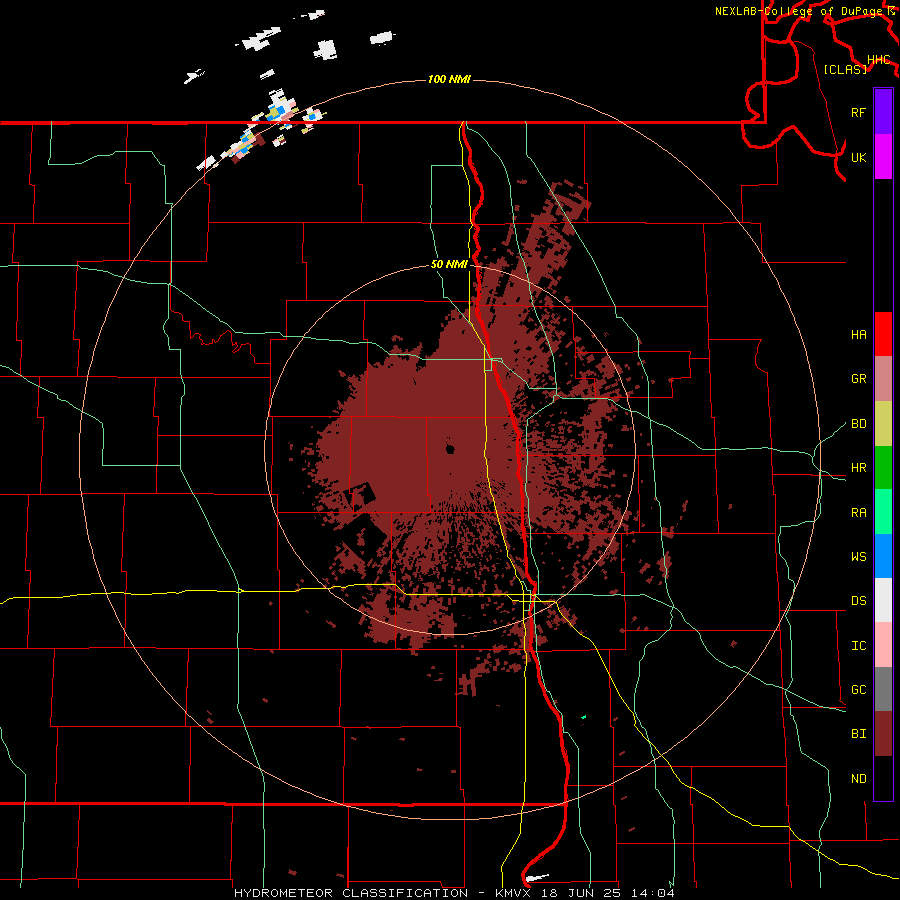This screenshot has width=900, height=900.
Task: Click the HA legend label
Action: 858,335
